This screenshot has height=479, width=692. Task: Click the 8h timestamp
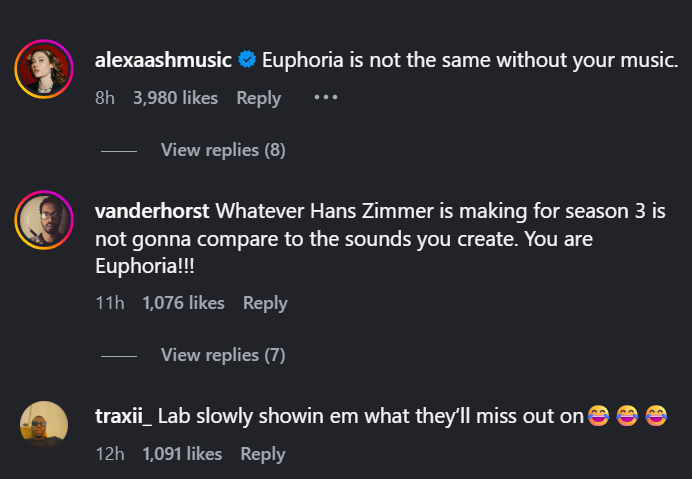tap(105, 98)
